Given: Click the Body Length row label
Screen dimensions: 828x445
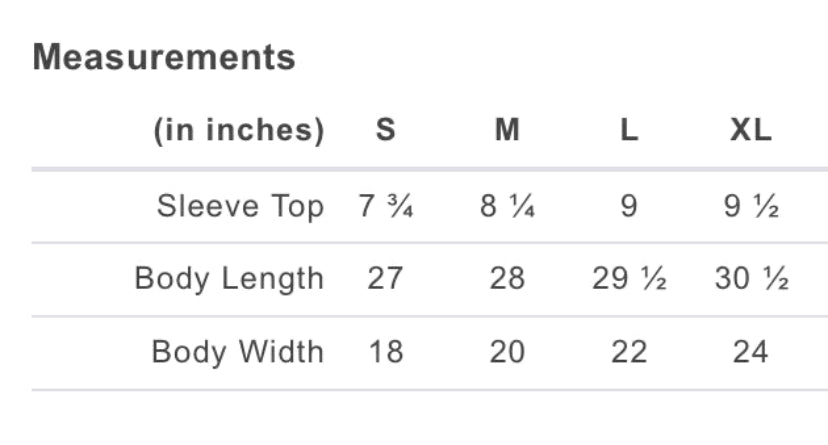Looking at the screenshot, I should click(230, 278).
